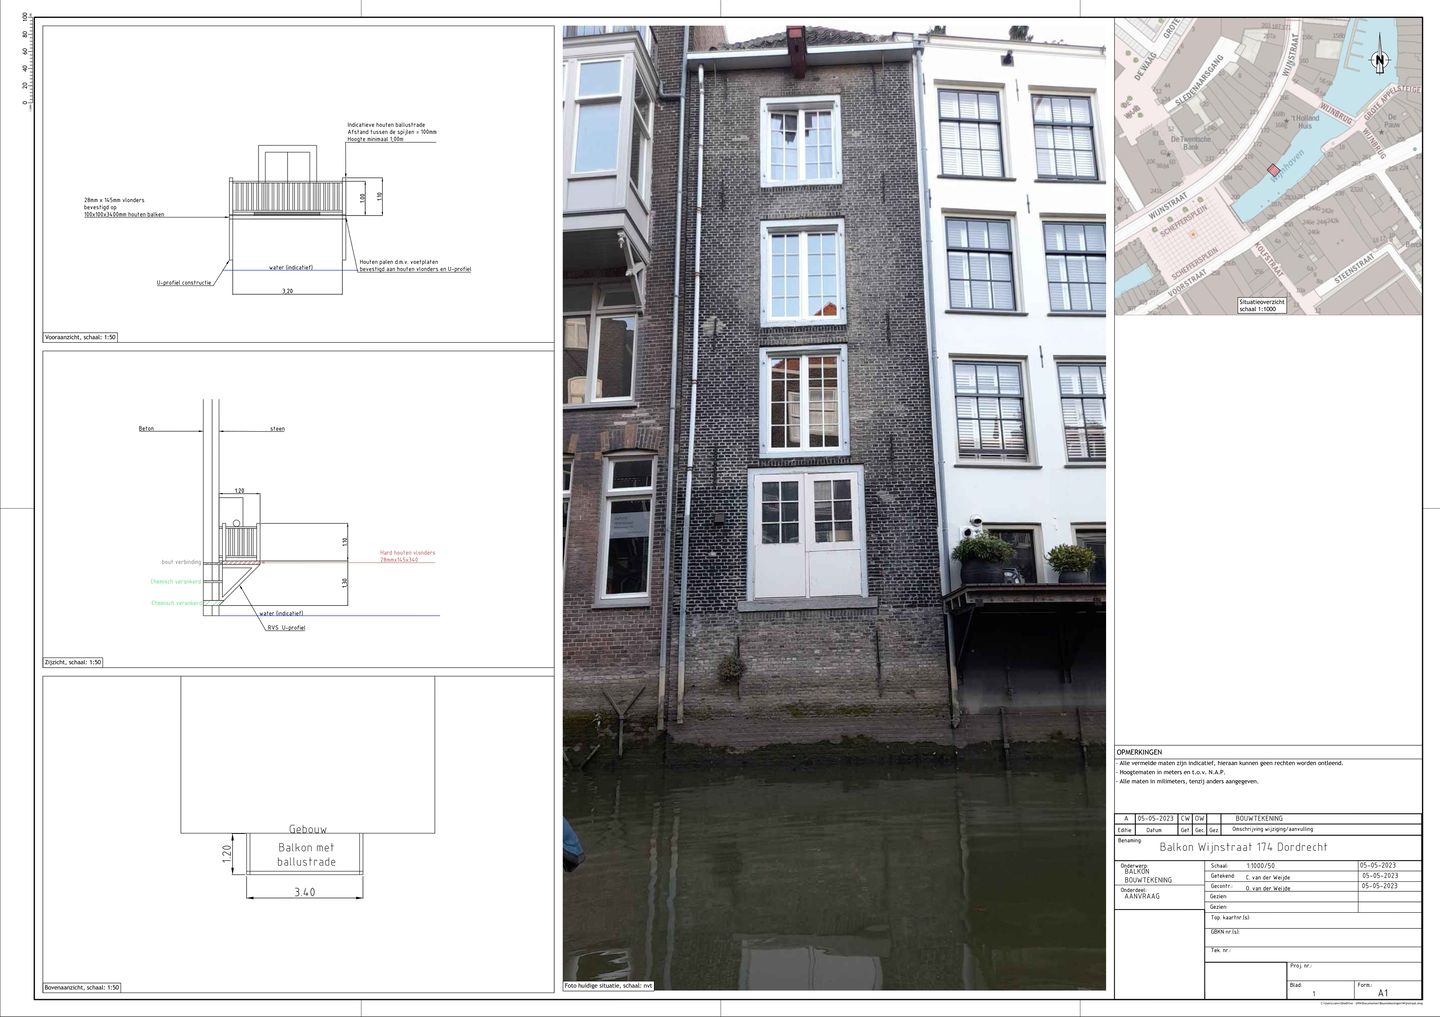Screen dimensions: 1440x1017
Task: Click the Situatieoverzicht map thumbnail
Action: 1268,166
